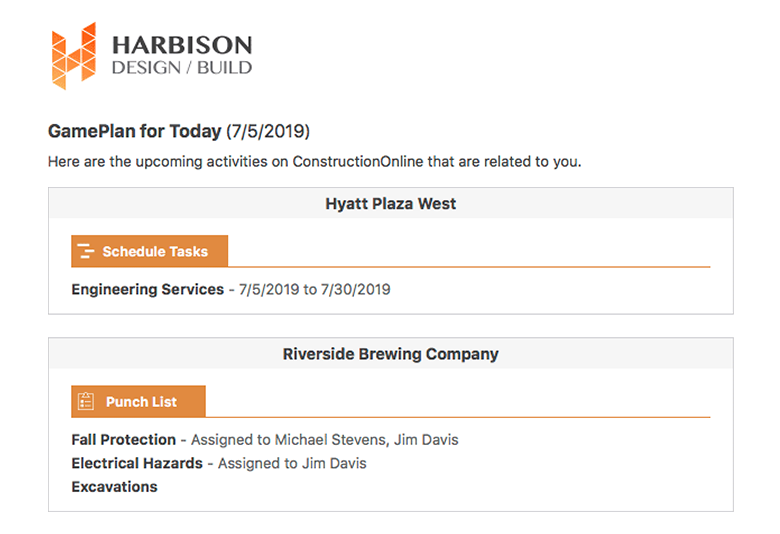Click the GamePlan for Today heading
The height and width of the screenshot is (534, 780).
(x=135, y=131)
